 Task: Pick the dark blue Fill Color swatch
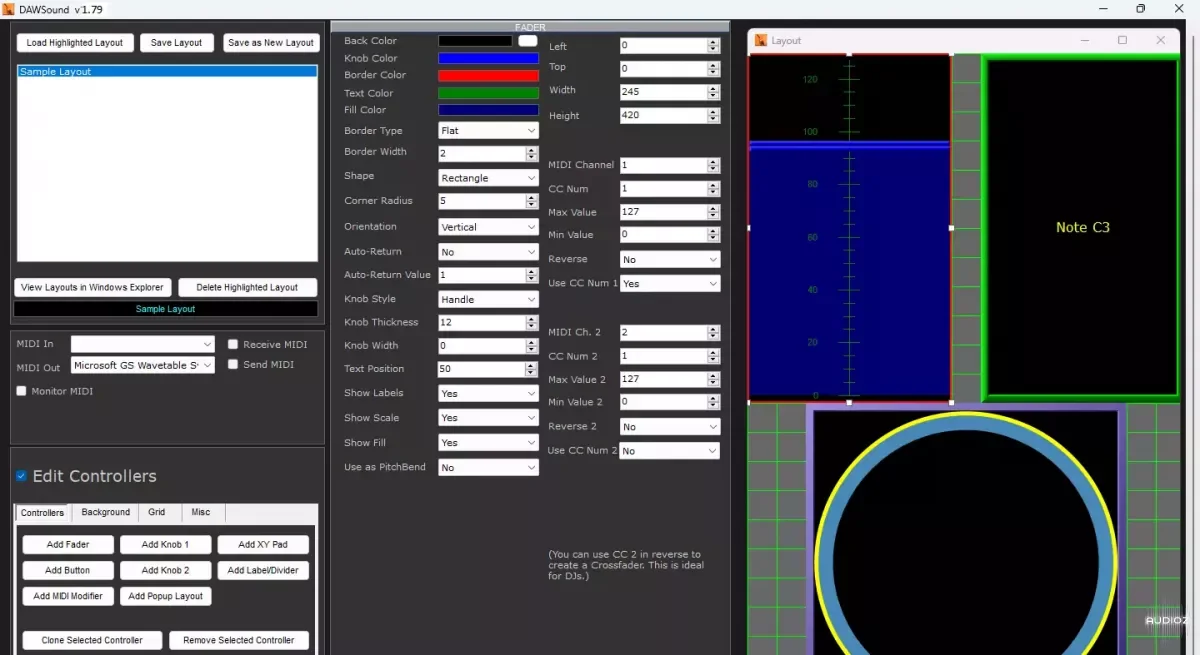[x=488, y=110]
